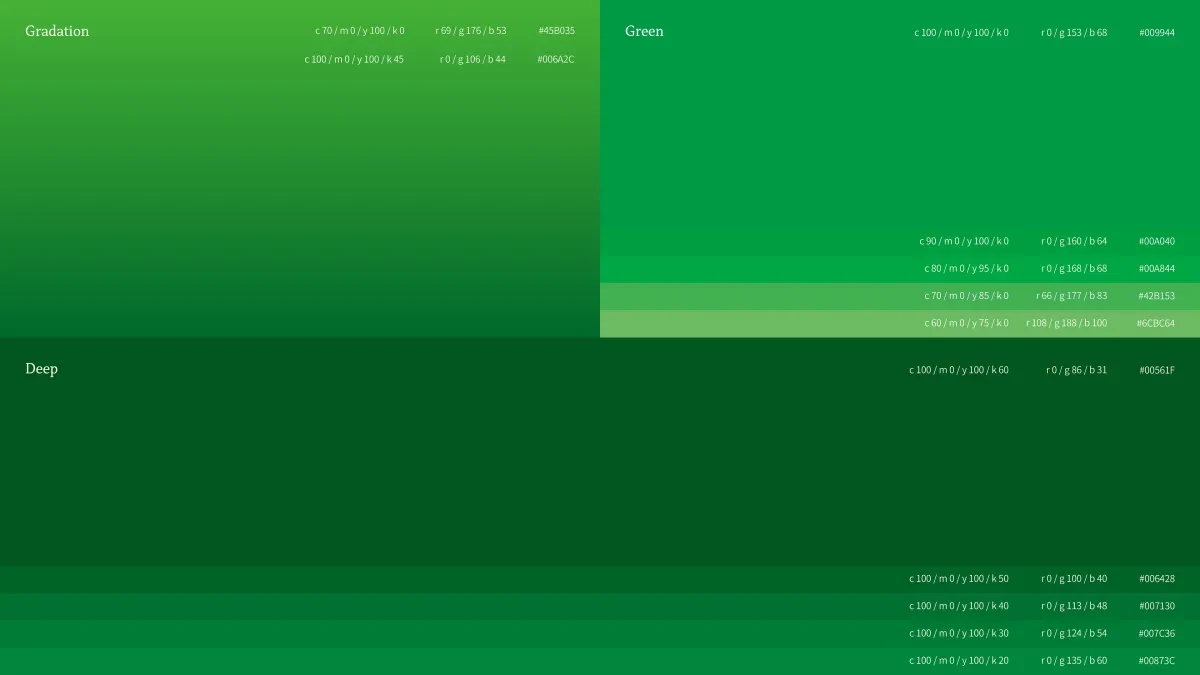Pick the CMYK text "c 80 / m 0 / y 95 / k 0"
Viewport: 1200px width, 675px height.
[967, 268]
